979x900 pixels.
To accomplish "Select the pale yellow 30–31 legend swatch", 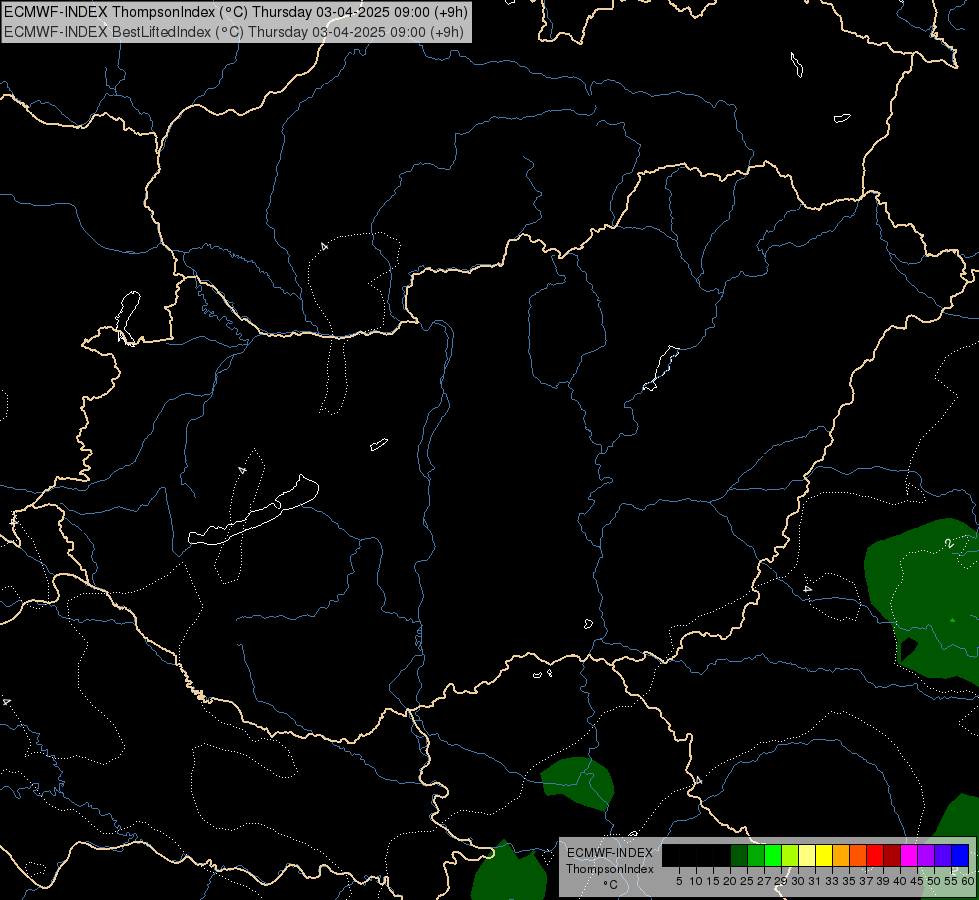I will [807, 856].
